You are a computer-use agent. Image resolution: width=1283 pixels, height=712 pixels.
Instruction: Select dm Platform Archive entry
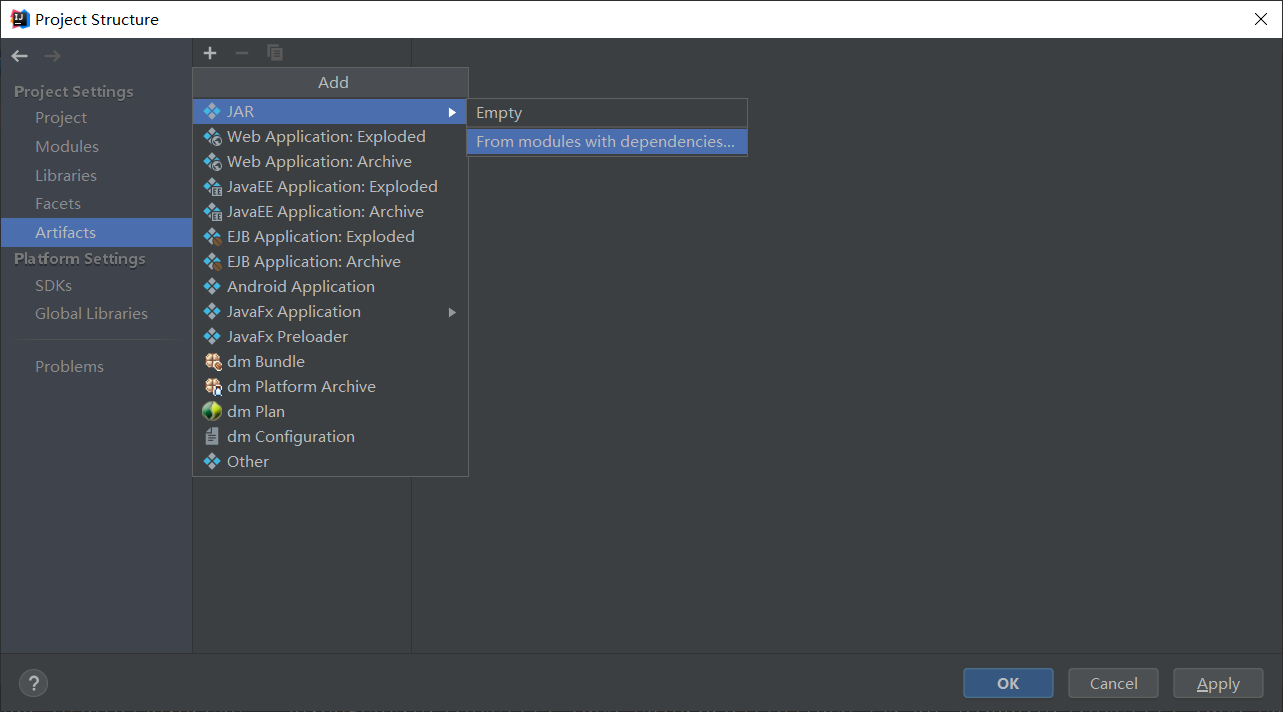[x=330, y=387]
